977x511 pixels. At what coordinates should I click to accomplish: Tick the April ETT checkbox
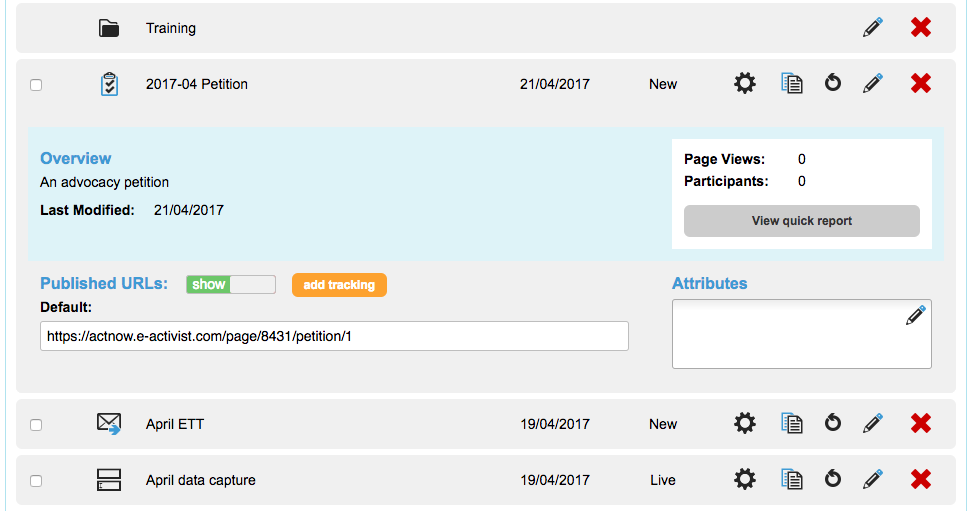(36, 425)
